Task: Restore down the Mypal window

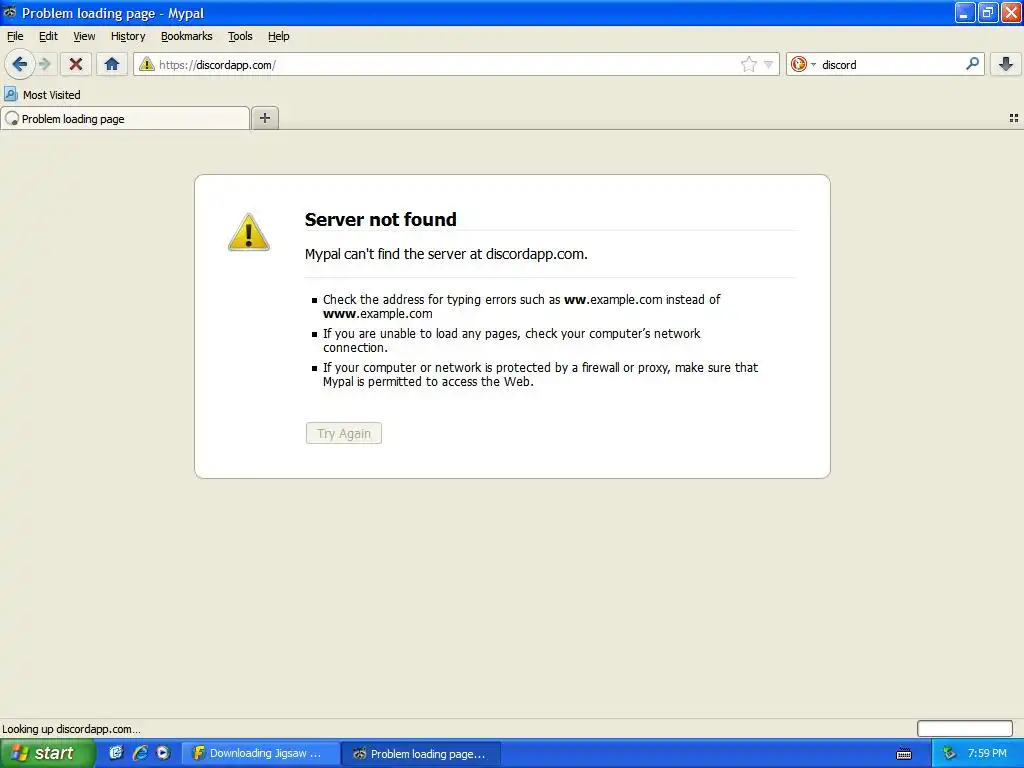Action: [x=988, y=12]
